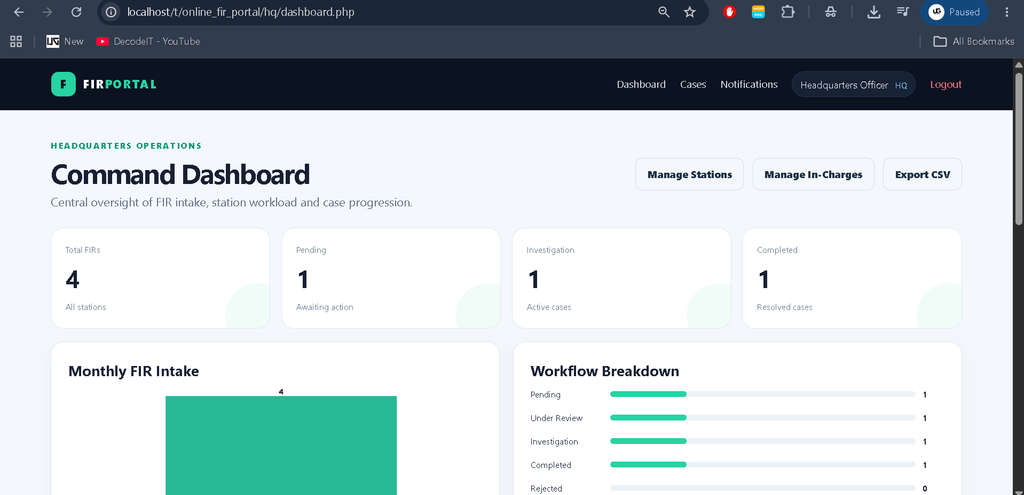Click the Pending Awaiting action card
Screen dimensions: 1024x495
[391, 278]
